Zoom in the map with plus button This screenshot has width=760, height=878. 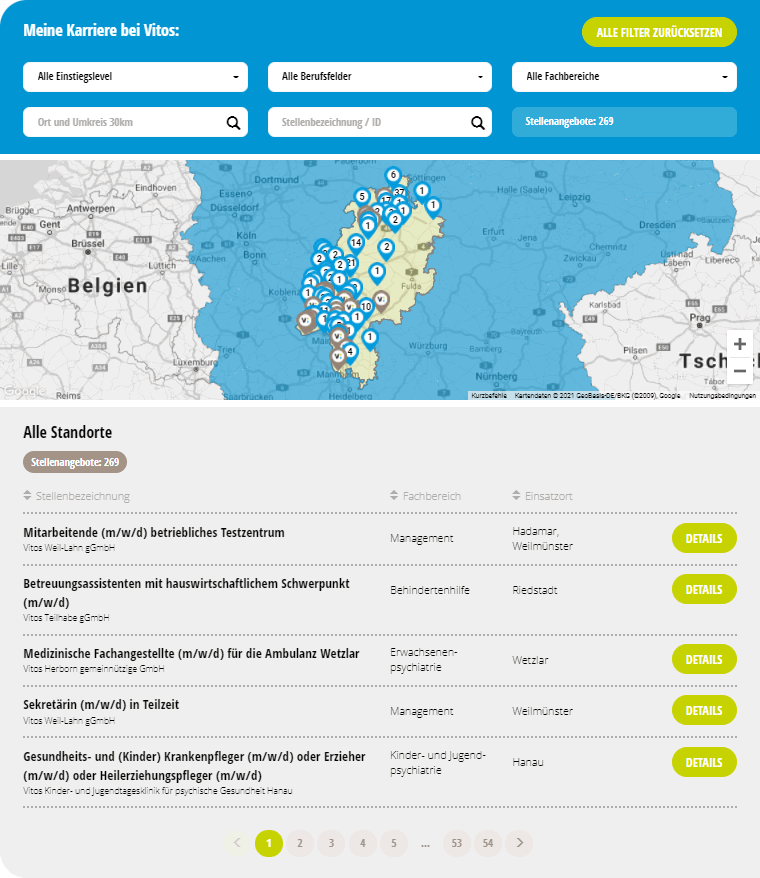pyautogui.click(x=740, y=344)
